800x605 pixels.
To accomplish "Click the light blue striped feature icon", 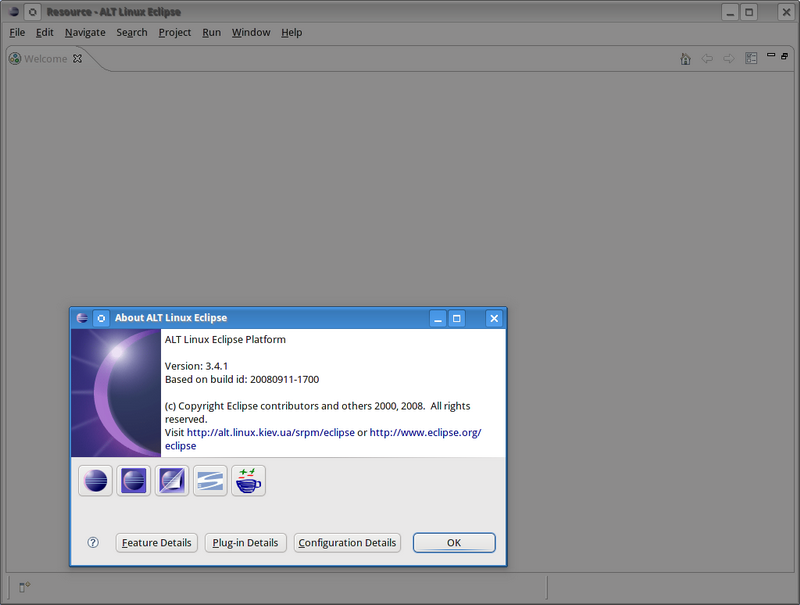I will pos(210,481).
